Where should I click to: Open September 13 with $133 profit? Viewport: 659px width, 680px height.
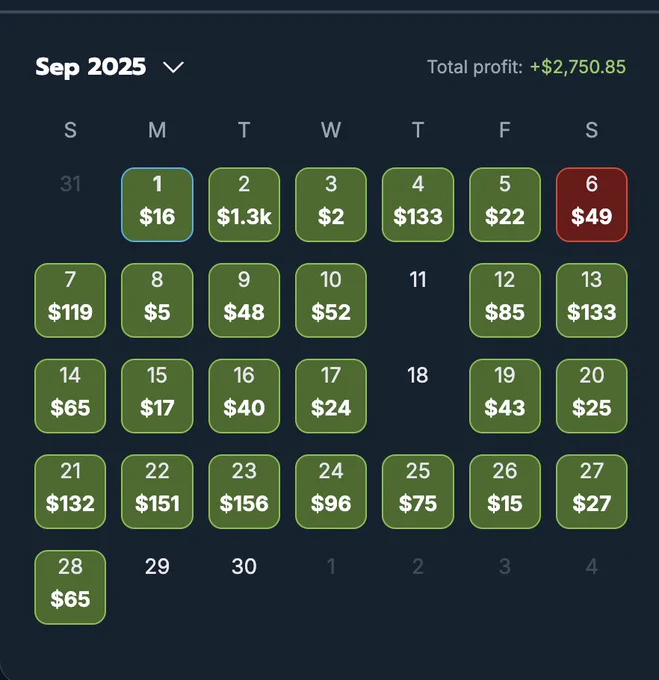point(592,301)
